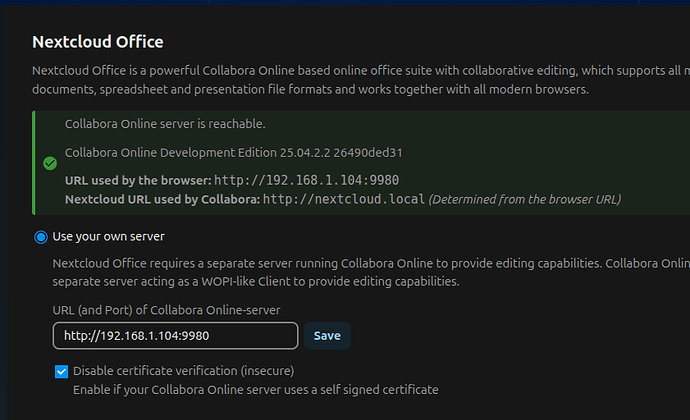Click the 'URL used by the browser:' label
690x420 pixels.
(138, 181)
